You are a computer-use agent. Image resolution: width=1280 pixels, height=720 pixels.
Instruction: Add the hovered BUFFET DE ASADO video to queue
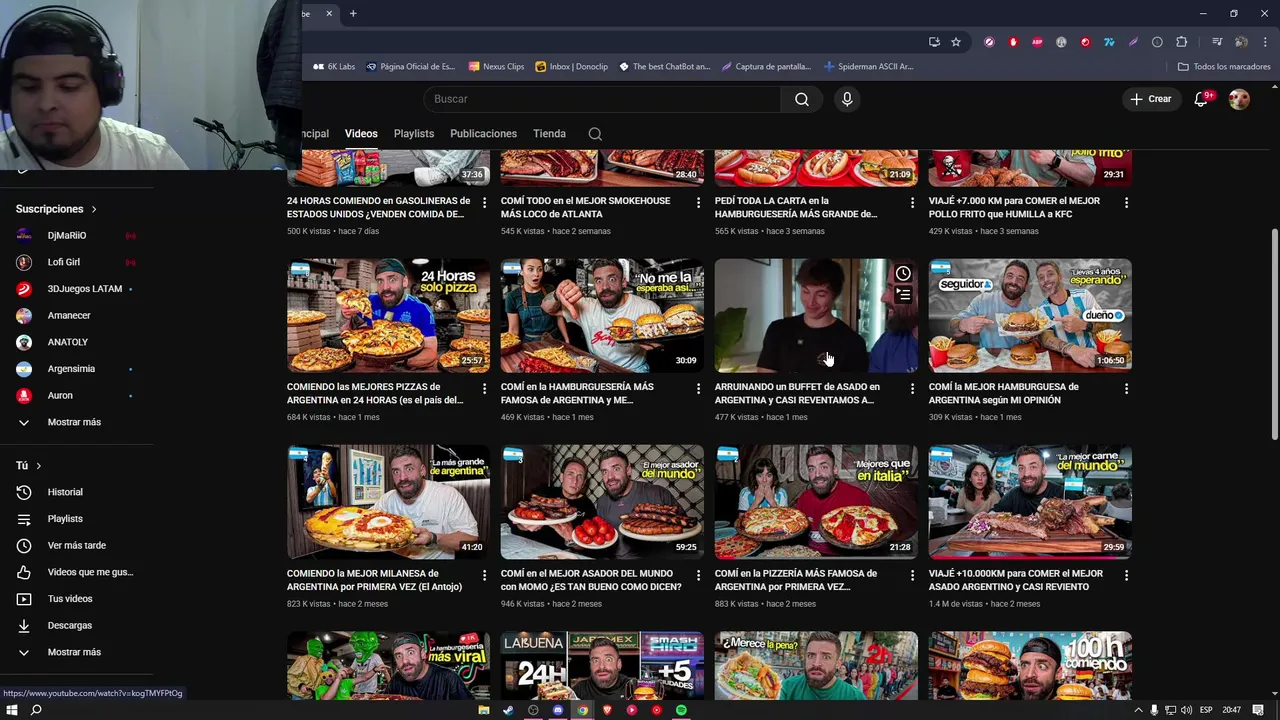903,295
